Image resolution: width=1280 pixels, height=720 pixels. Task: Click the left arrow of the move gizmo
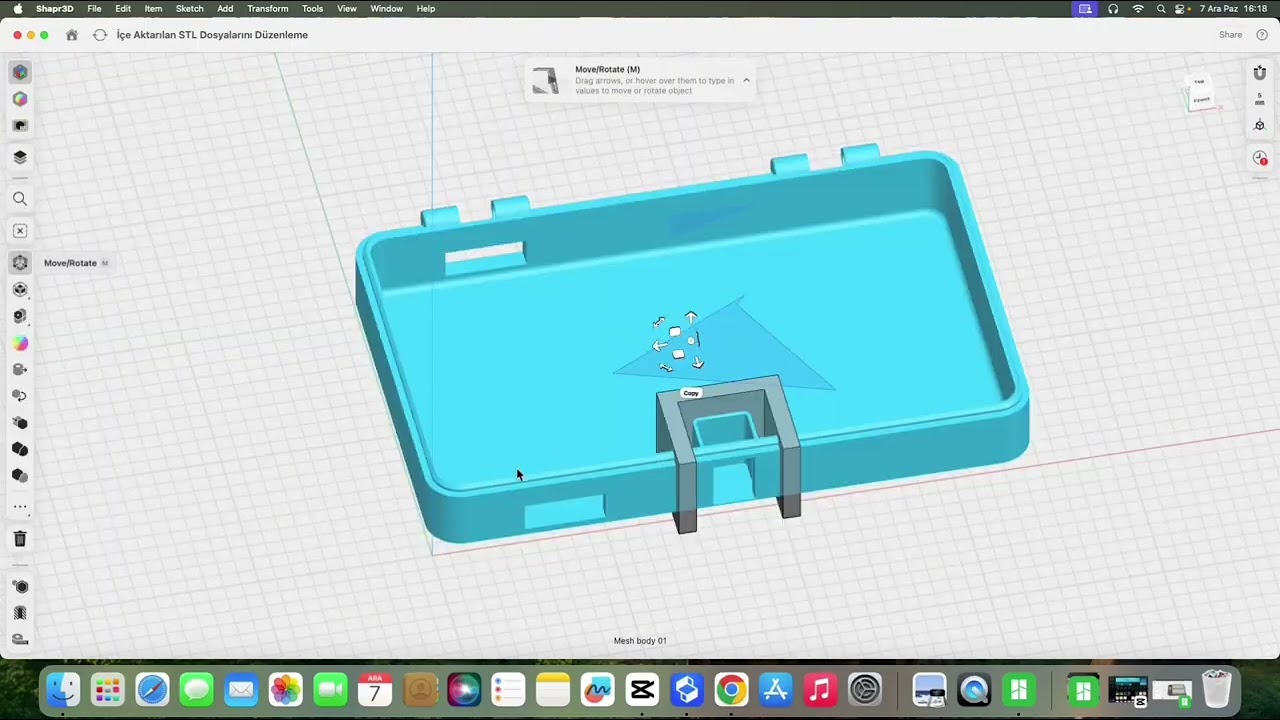point(659,345)
